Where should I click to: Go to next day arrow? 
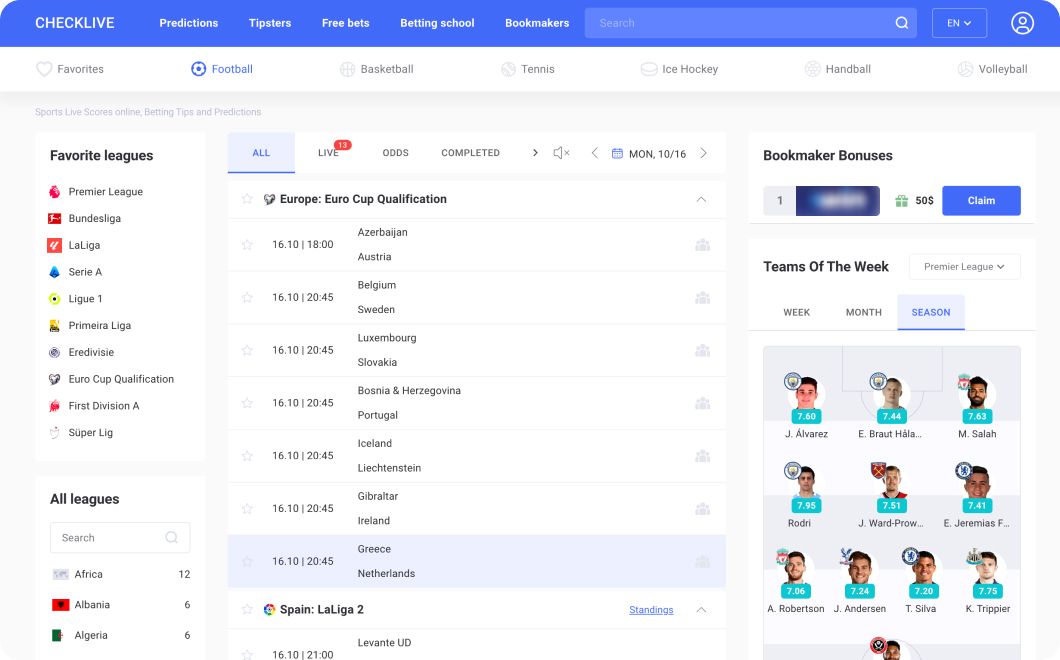pyautogui.click(x=704, y=153)
